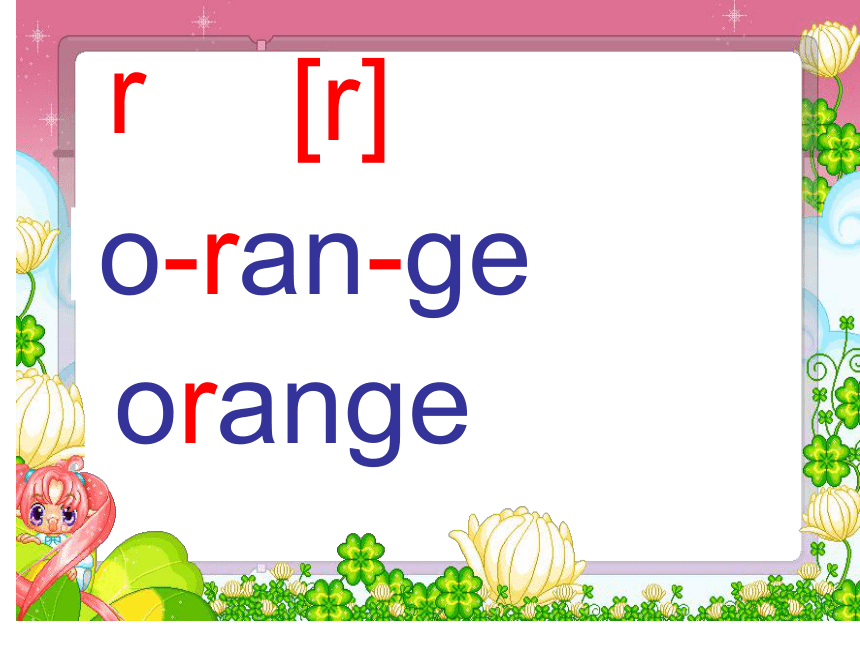Click the red letter r at top

pyautogui.click(x=129, y=103)
